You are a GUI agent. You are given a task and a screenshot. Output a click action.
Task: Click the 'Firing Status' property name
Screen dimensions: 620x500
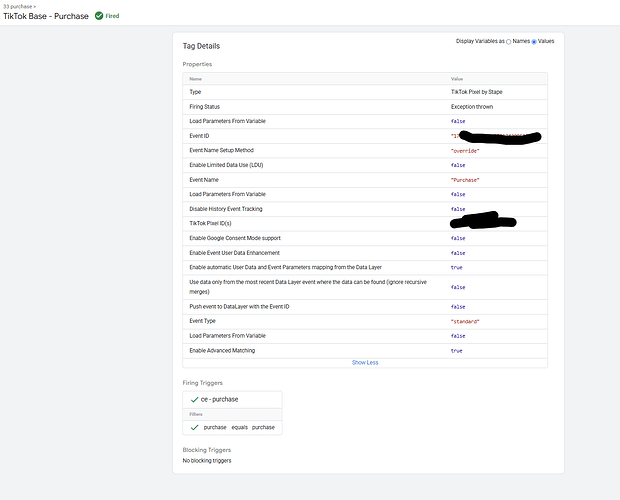tap(204, 107)
